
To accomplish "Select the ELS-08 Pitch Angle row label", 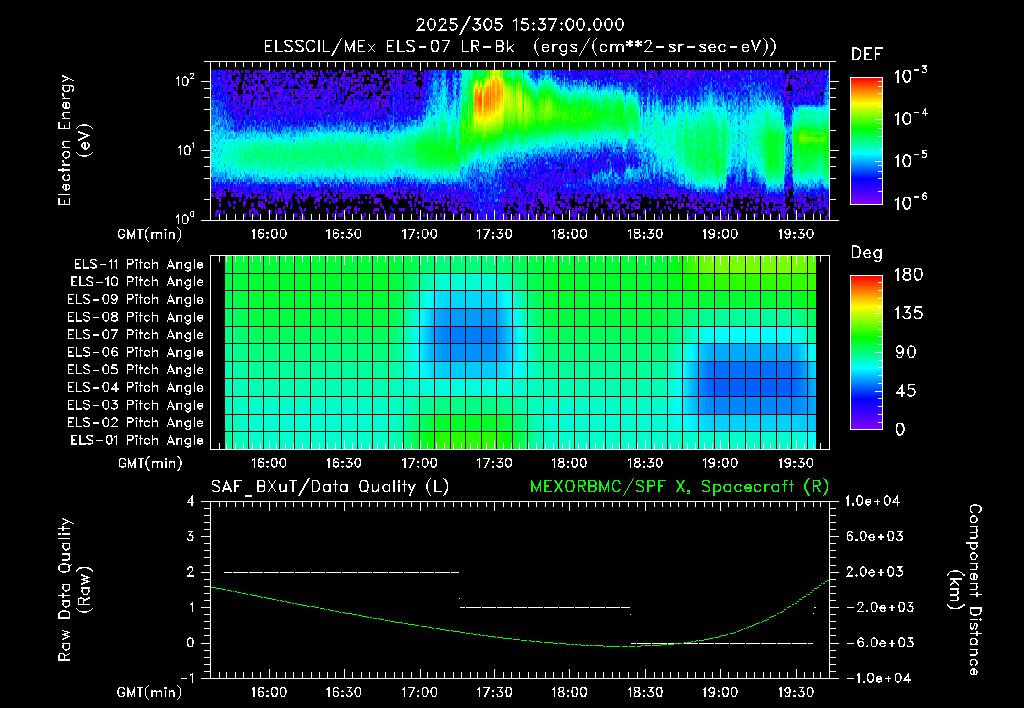I will [136, 317].
